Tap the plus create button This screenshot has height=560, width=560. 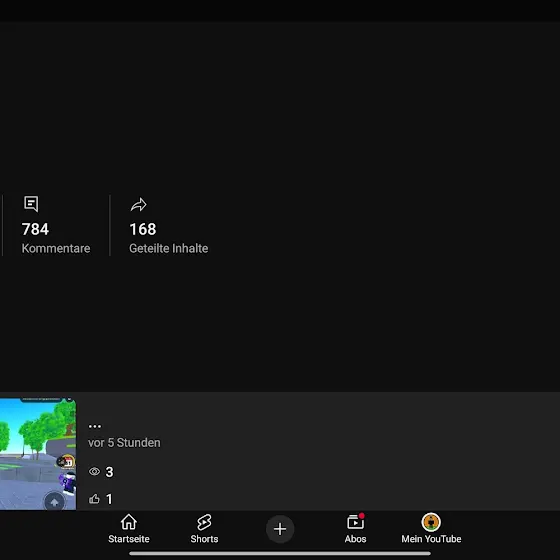[x=280, y=529]
